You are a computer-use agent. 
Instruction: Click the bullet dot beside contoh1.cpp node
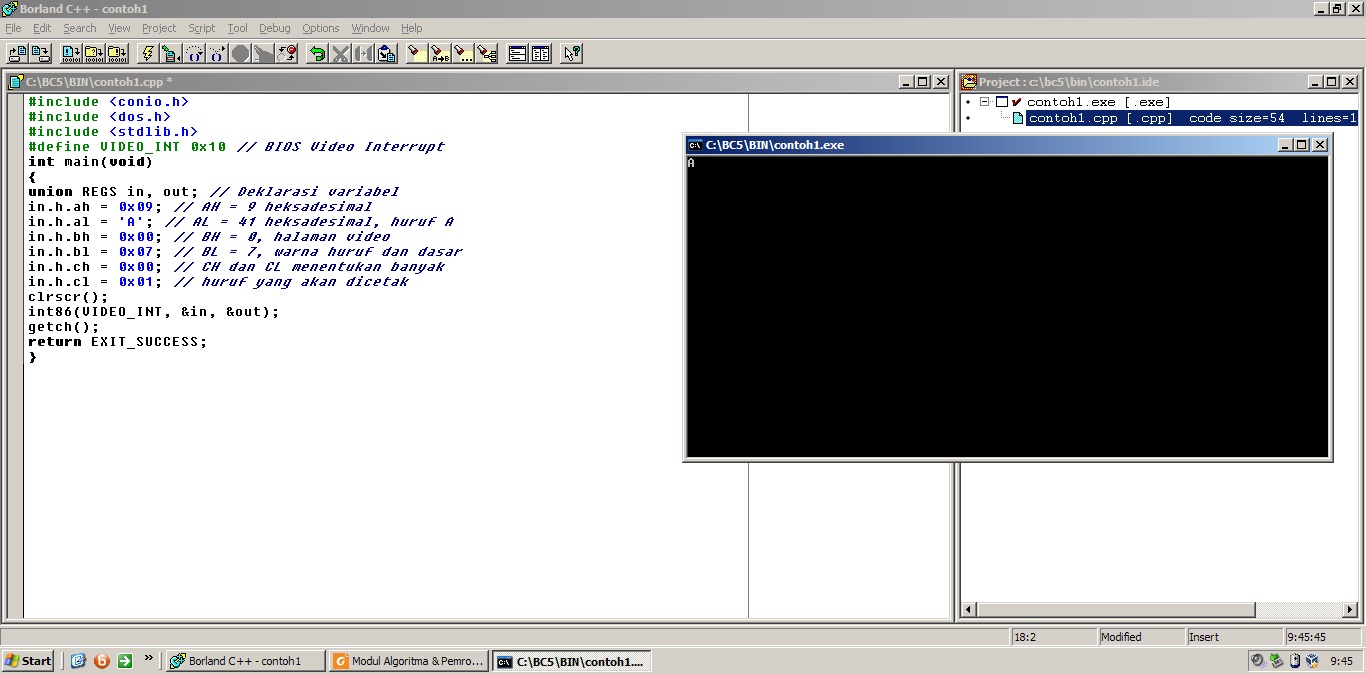(968, 118)
